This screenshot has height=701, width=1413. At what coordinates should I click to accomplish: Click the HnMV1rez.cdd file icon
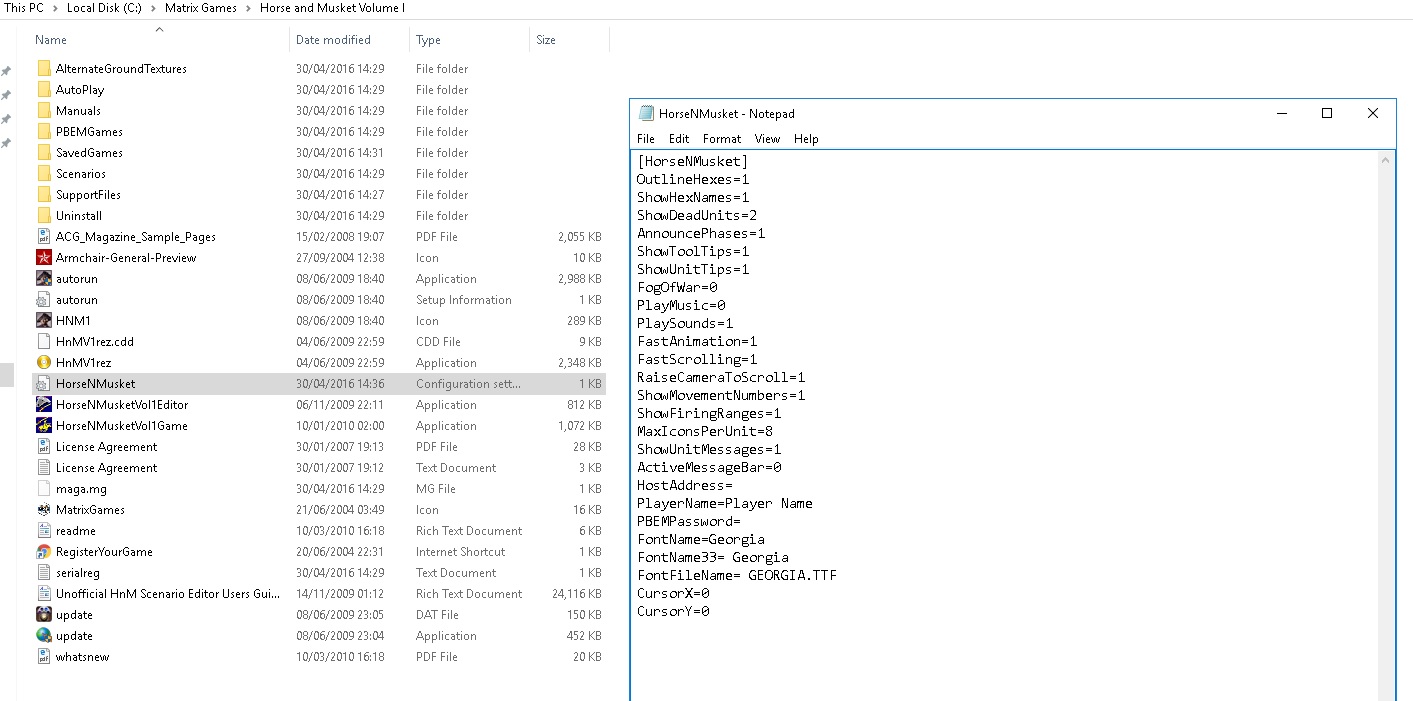[x=44, y=342]
